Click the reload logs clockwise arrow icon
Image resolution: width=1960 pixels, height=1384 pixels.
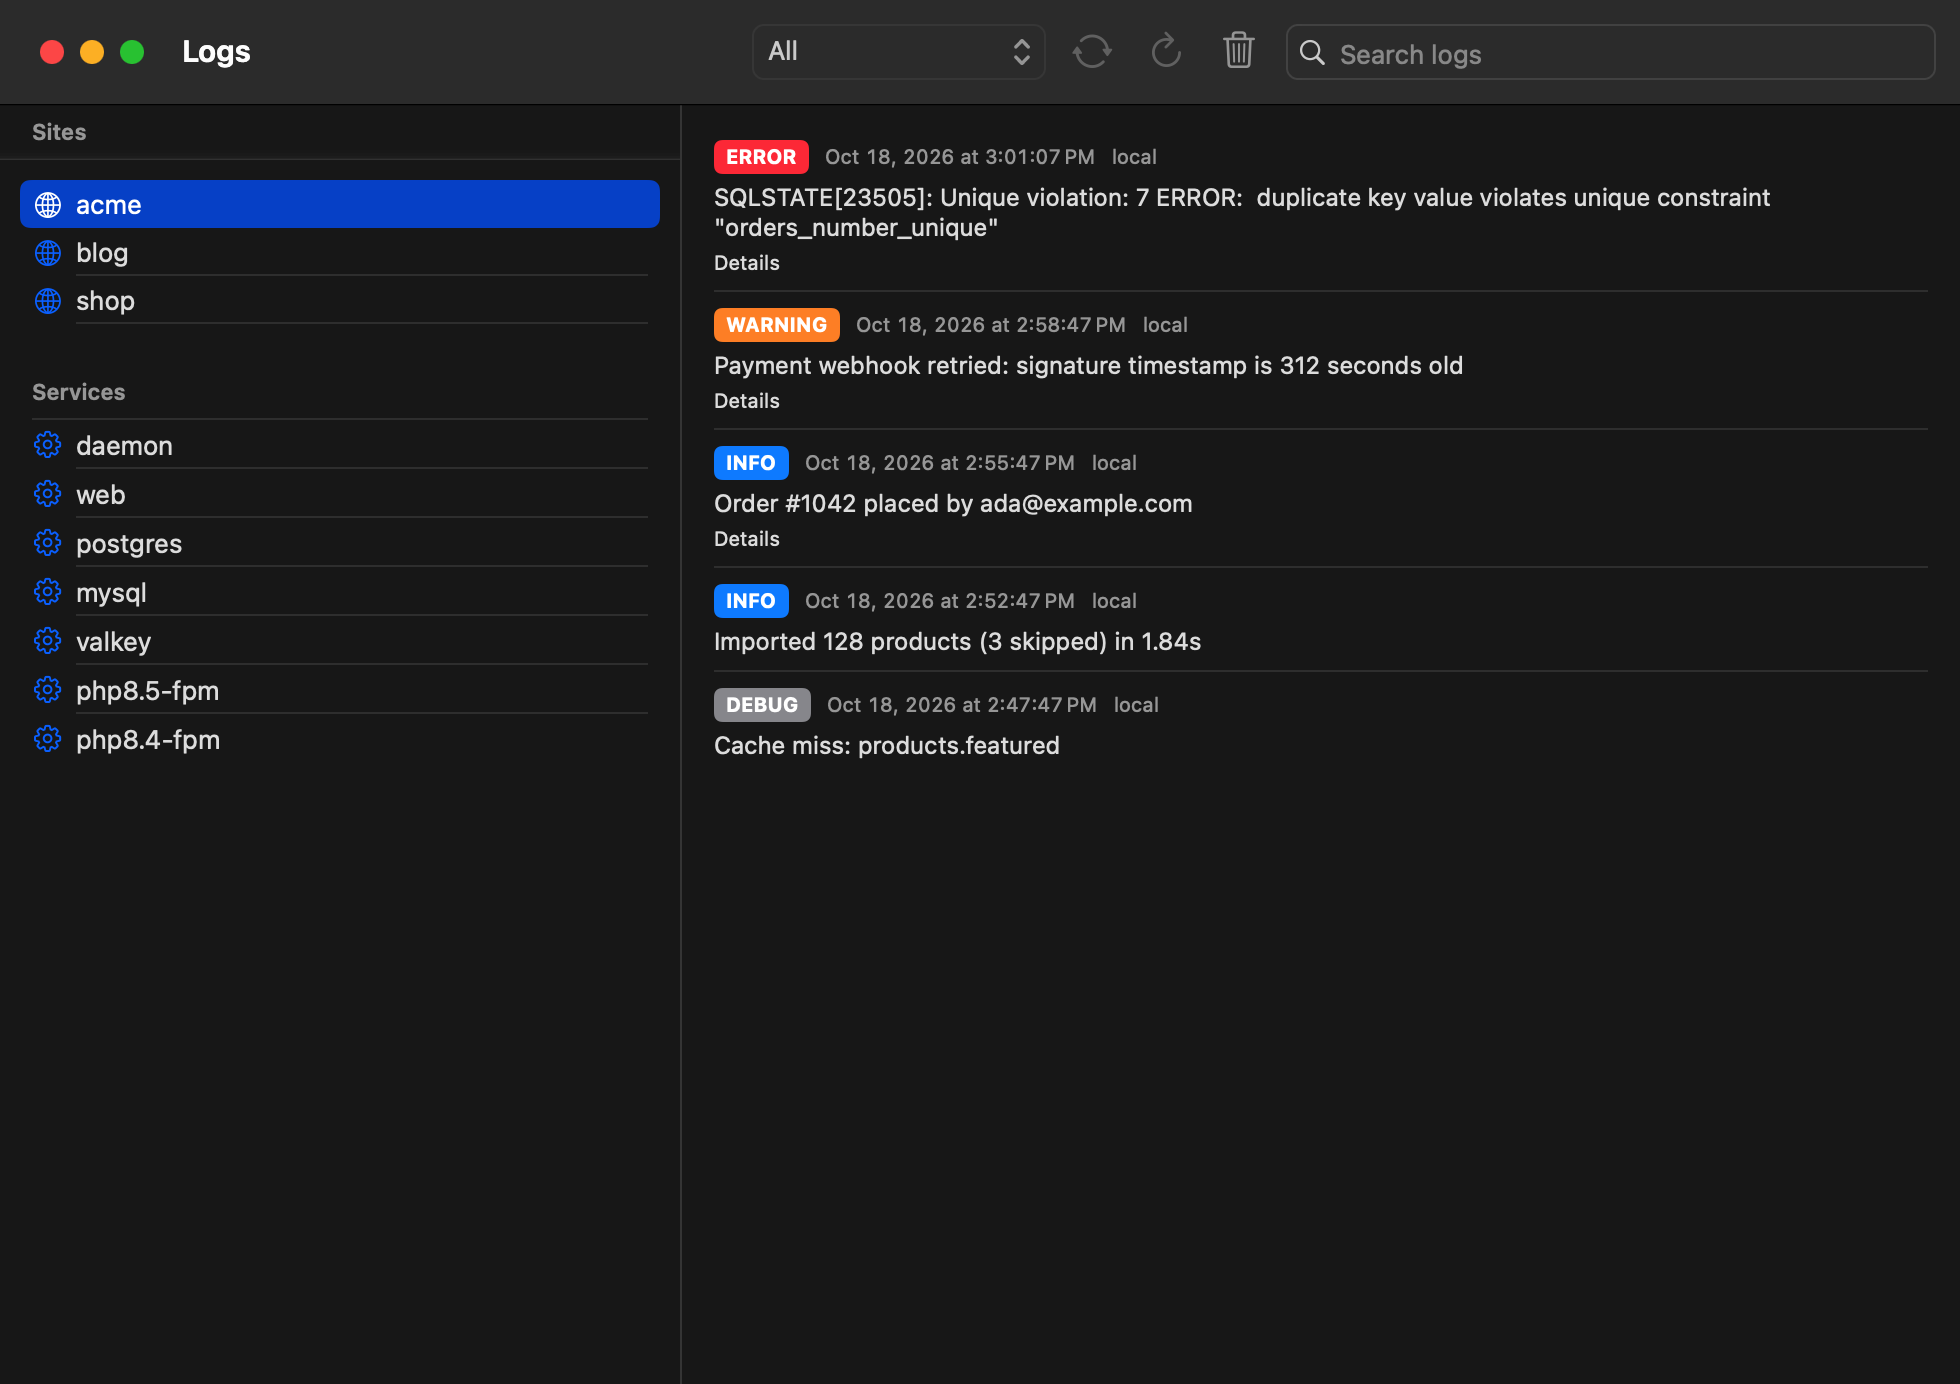pyautogui.click(x=1166, y=51)
